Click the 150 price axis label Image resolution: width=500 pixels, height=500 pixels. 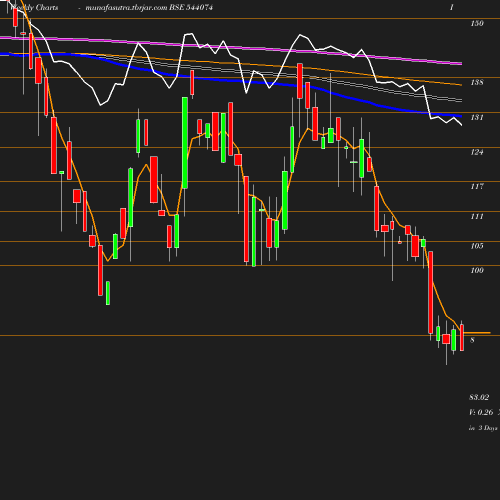pos(477,23)
